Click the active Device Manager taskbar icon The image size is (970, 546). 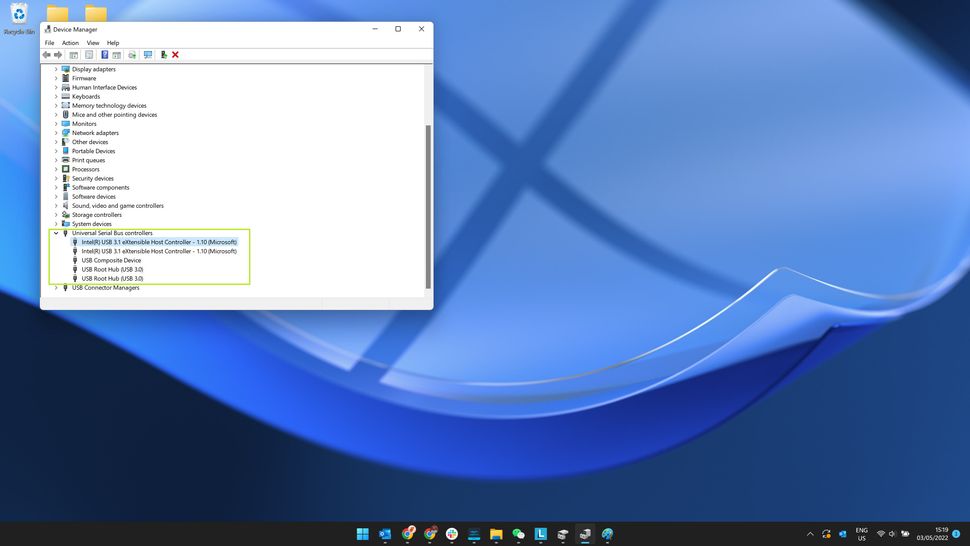(x=585, y=534)
